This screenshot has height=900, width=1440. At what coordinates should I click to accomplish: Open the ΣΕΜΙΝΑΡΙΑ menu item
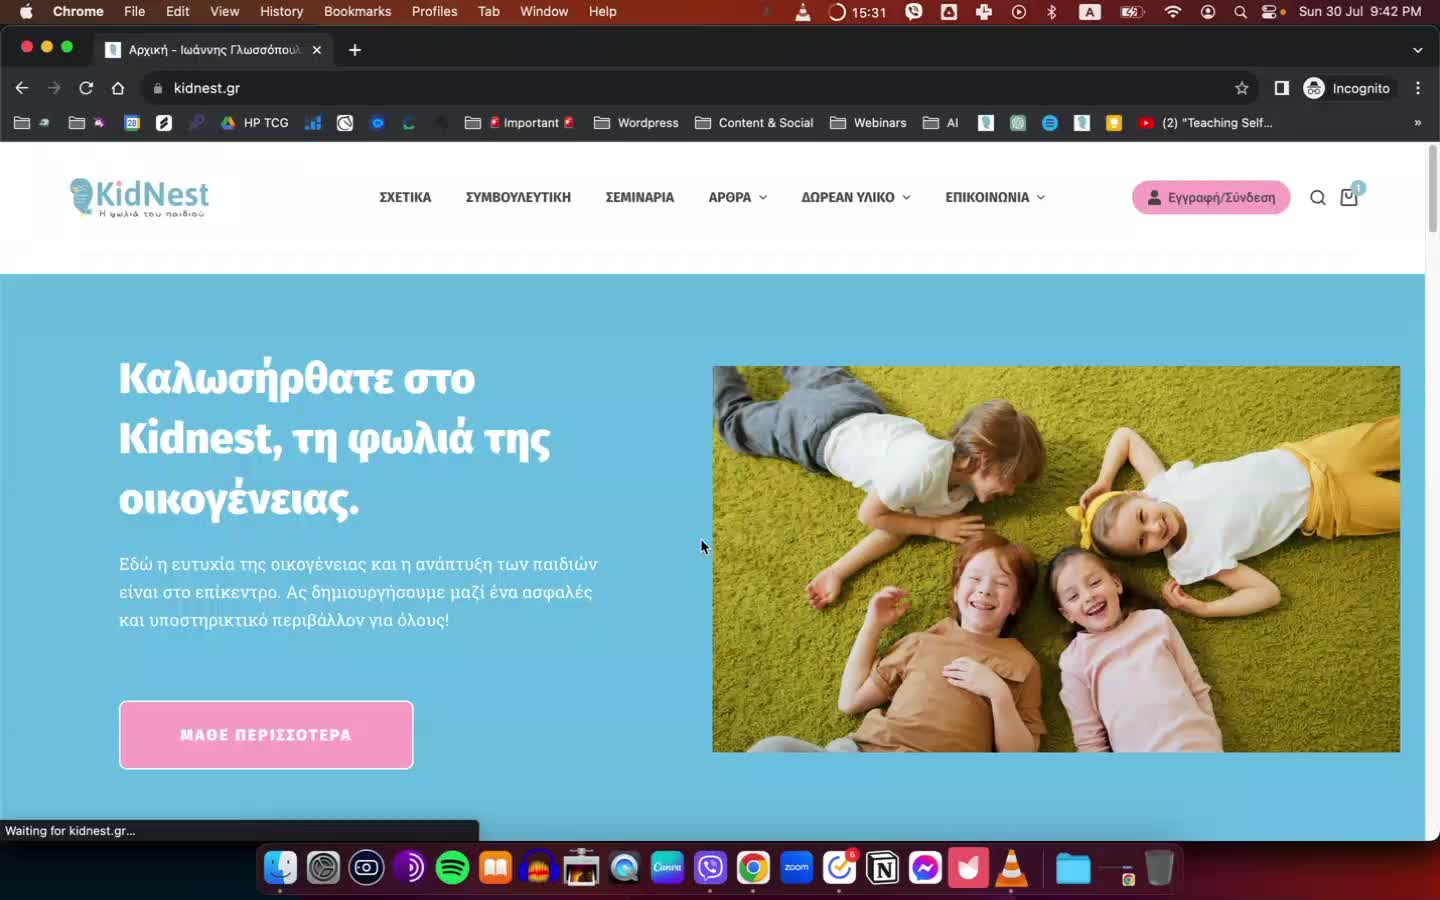pos(639,197)
